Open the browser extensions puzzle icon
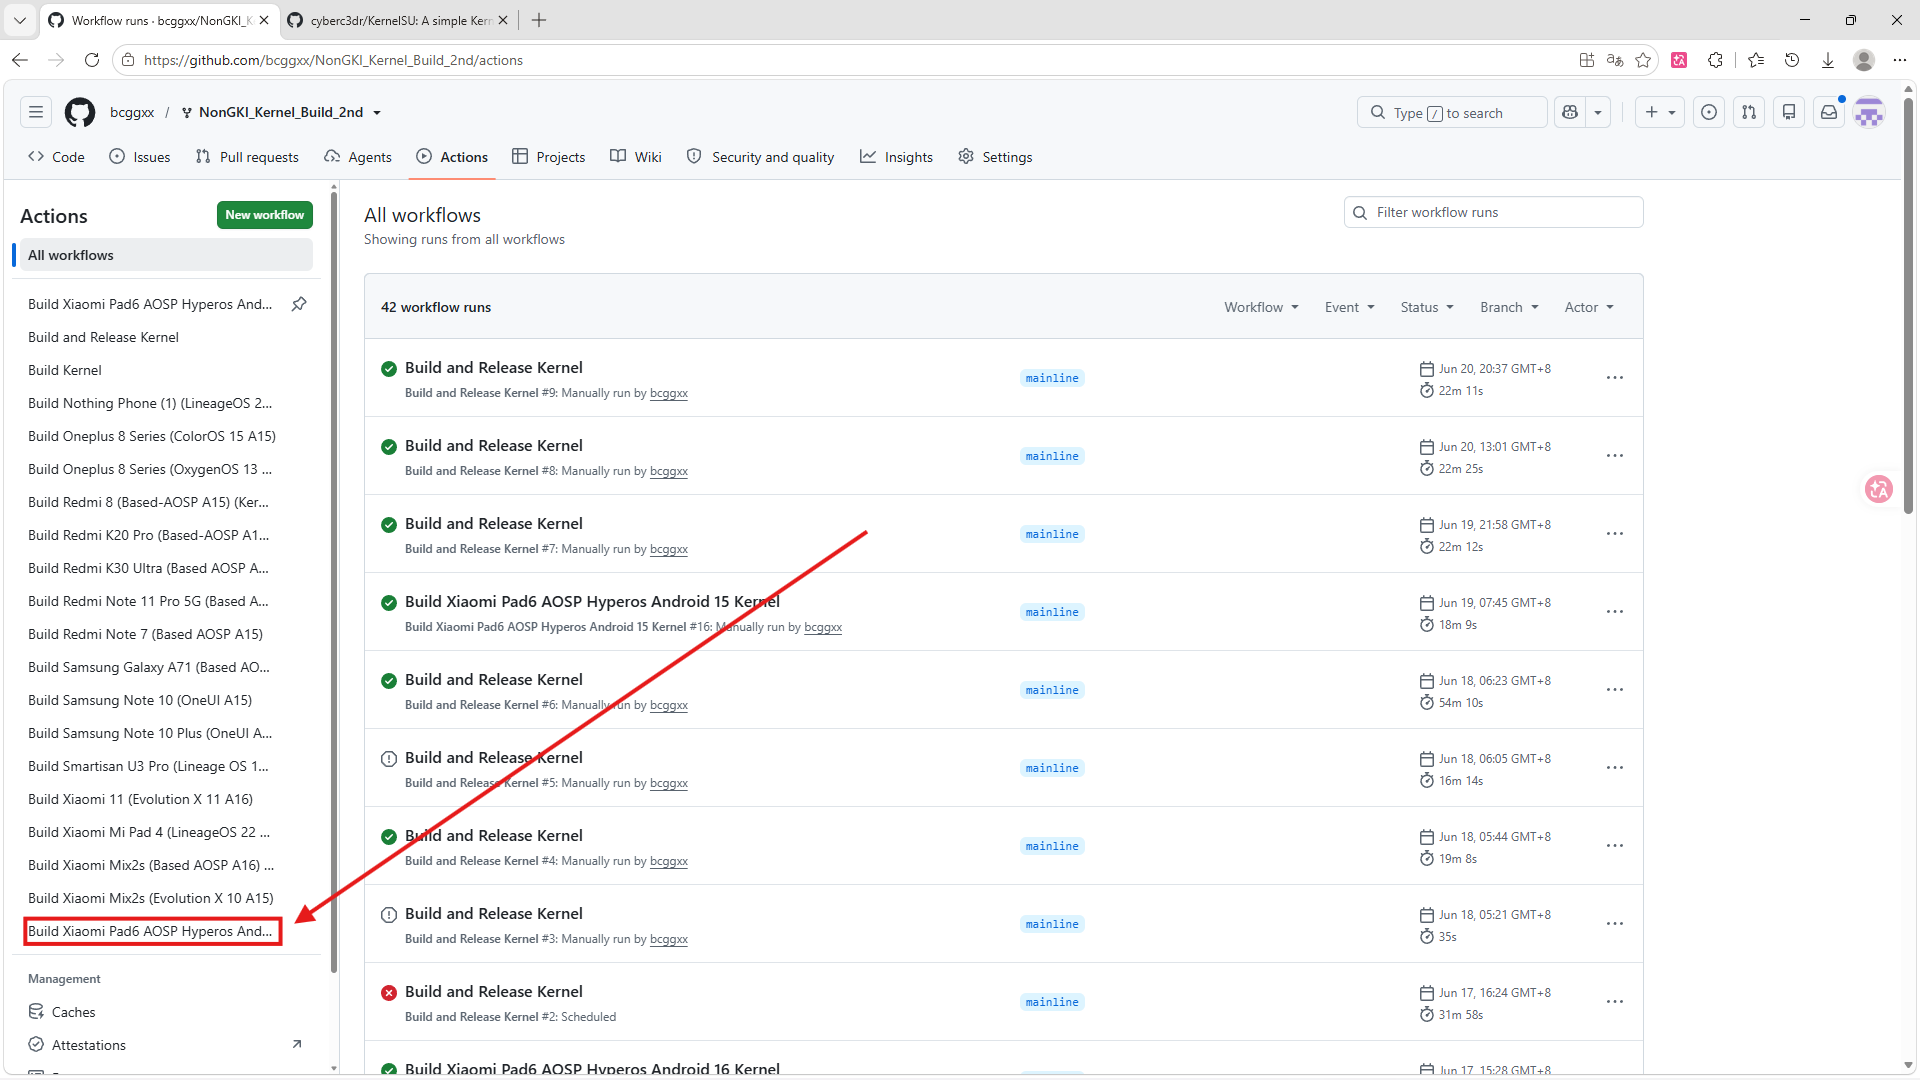 point(1716,60)
